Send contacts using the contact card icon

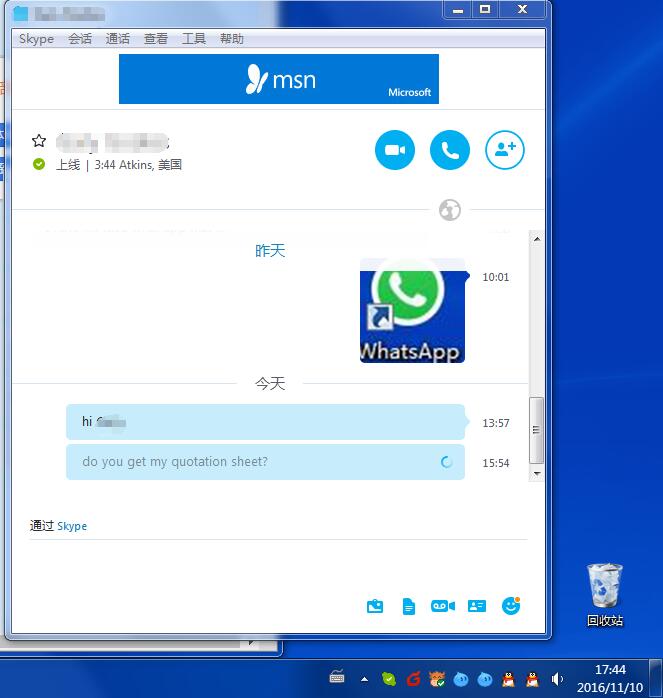[476, 606]
